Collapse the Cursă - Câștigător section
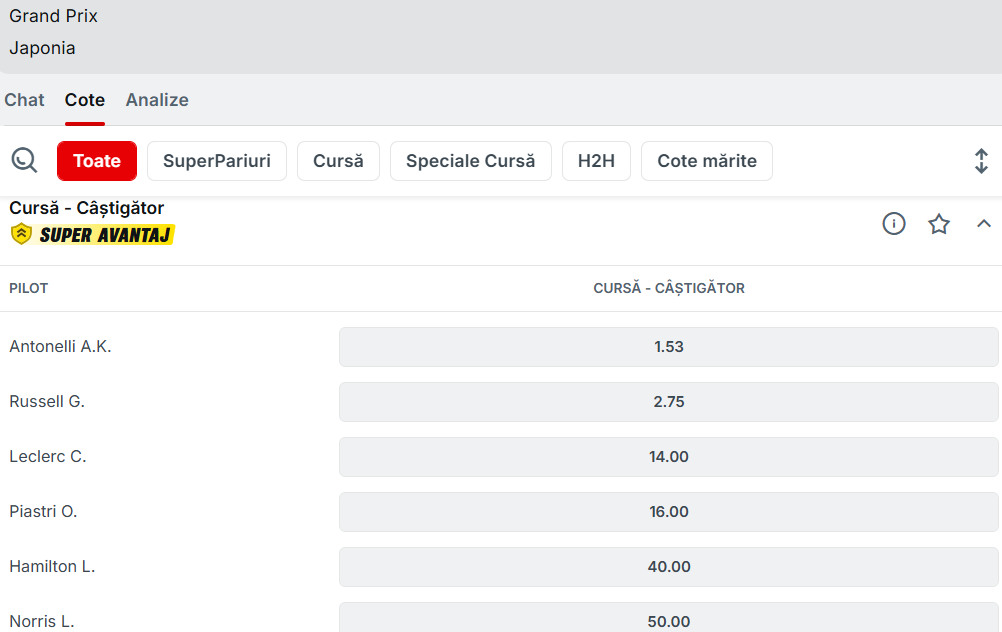Screen dimensions: 1002x632 pyautogui.click(x=983, y=224)
